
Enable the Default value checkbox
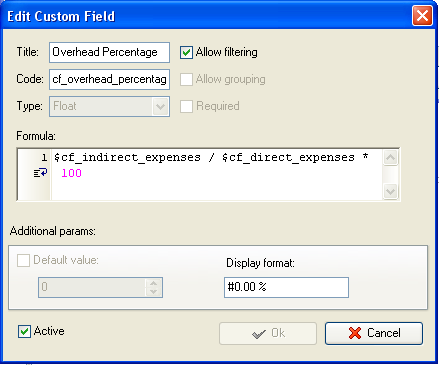(x=23, y=260)
